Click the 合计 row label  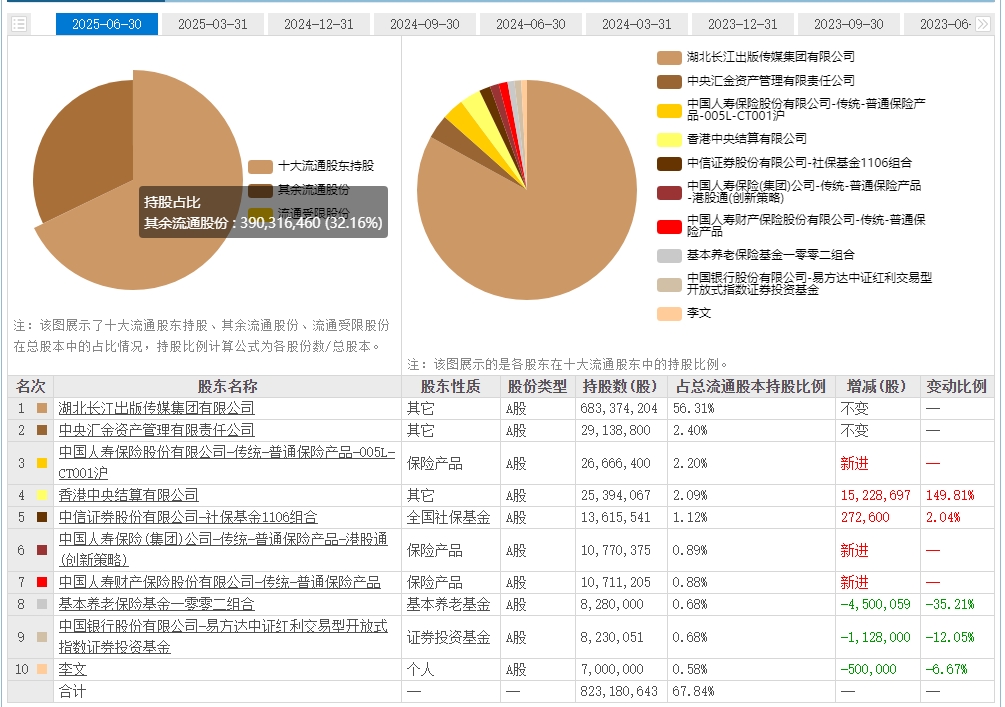click(x=72, y=692)
